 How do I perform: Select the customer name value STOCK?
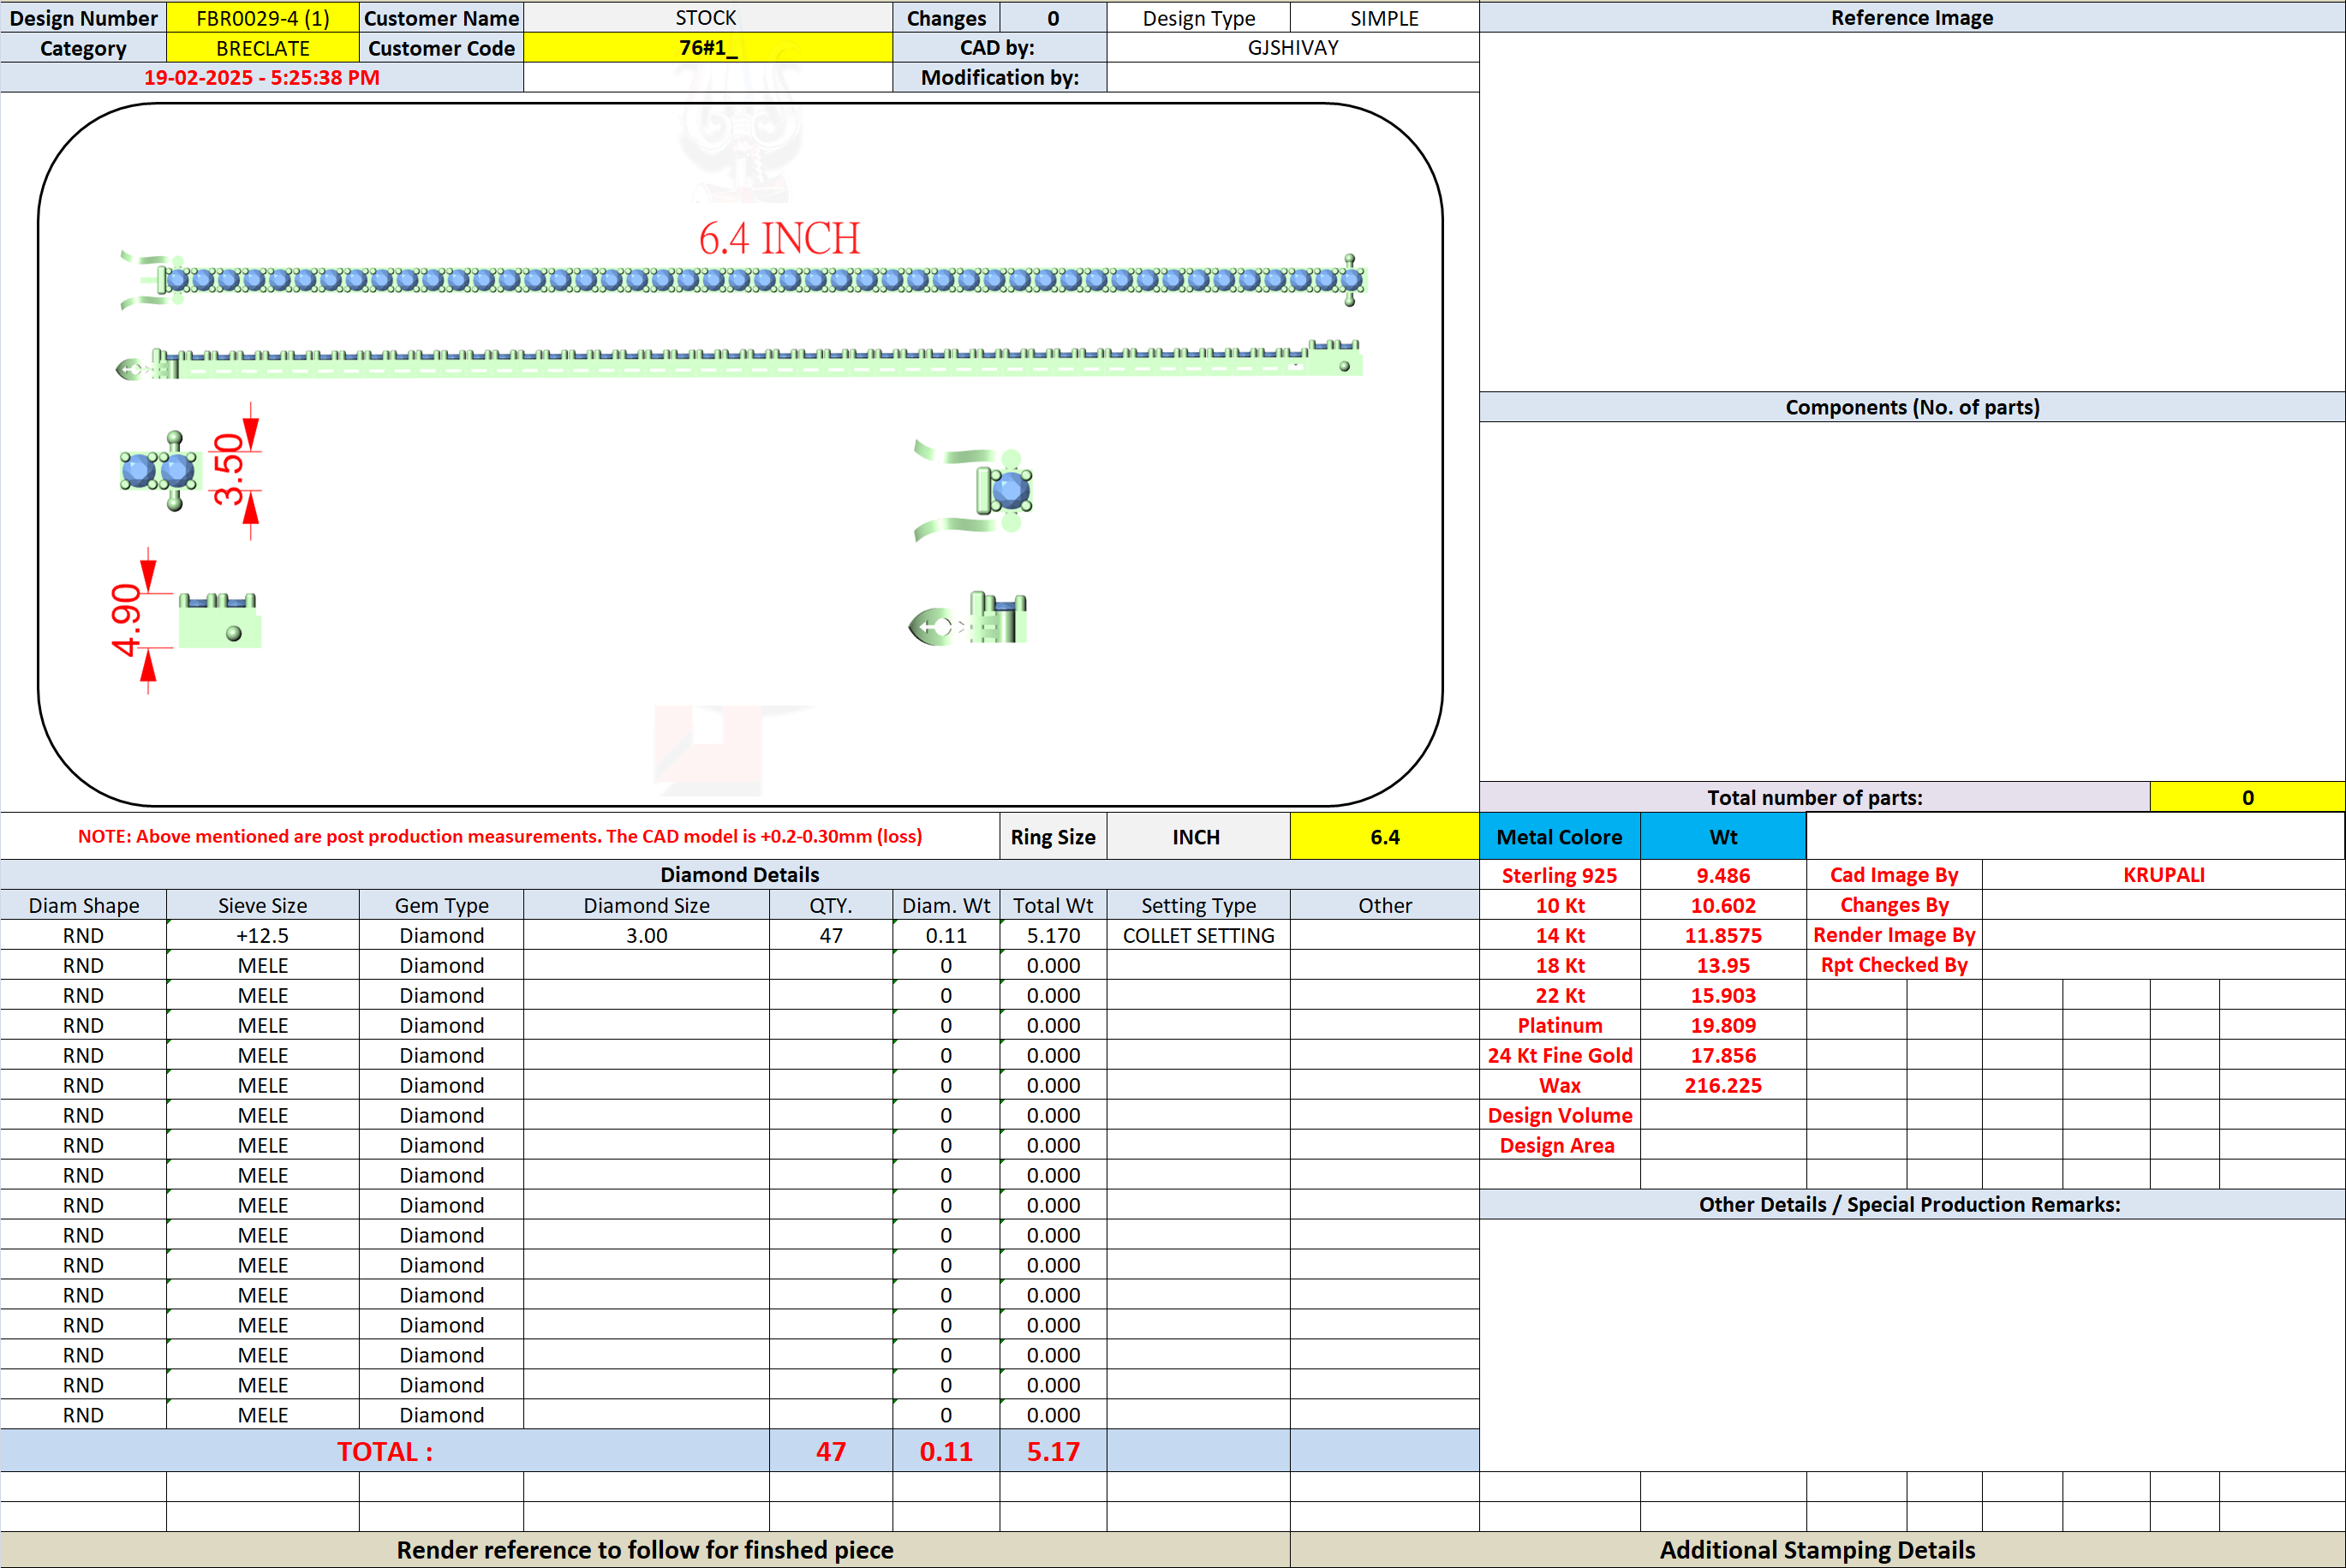(x=707, y=18)
